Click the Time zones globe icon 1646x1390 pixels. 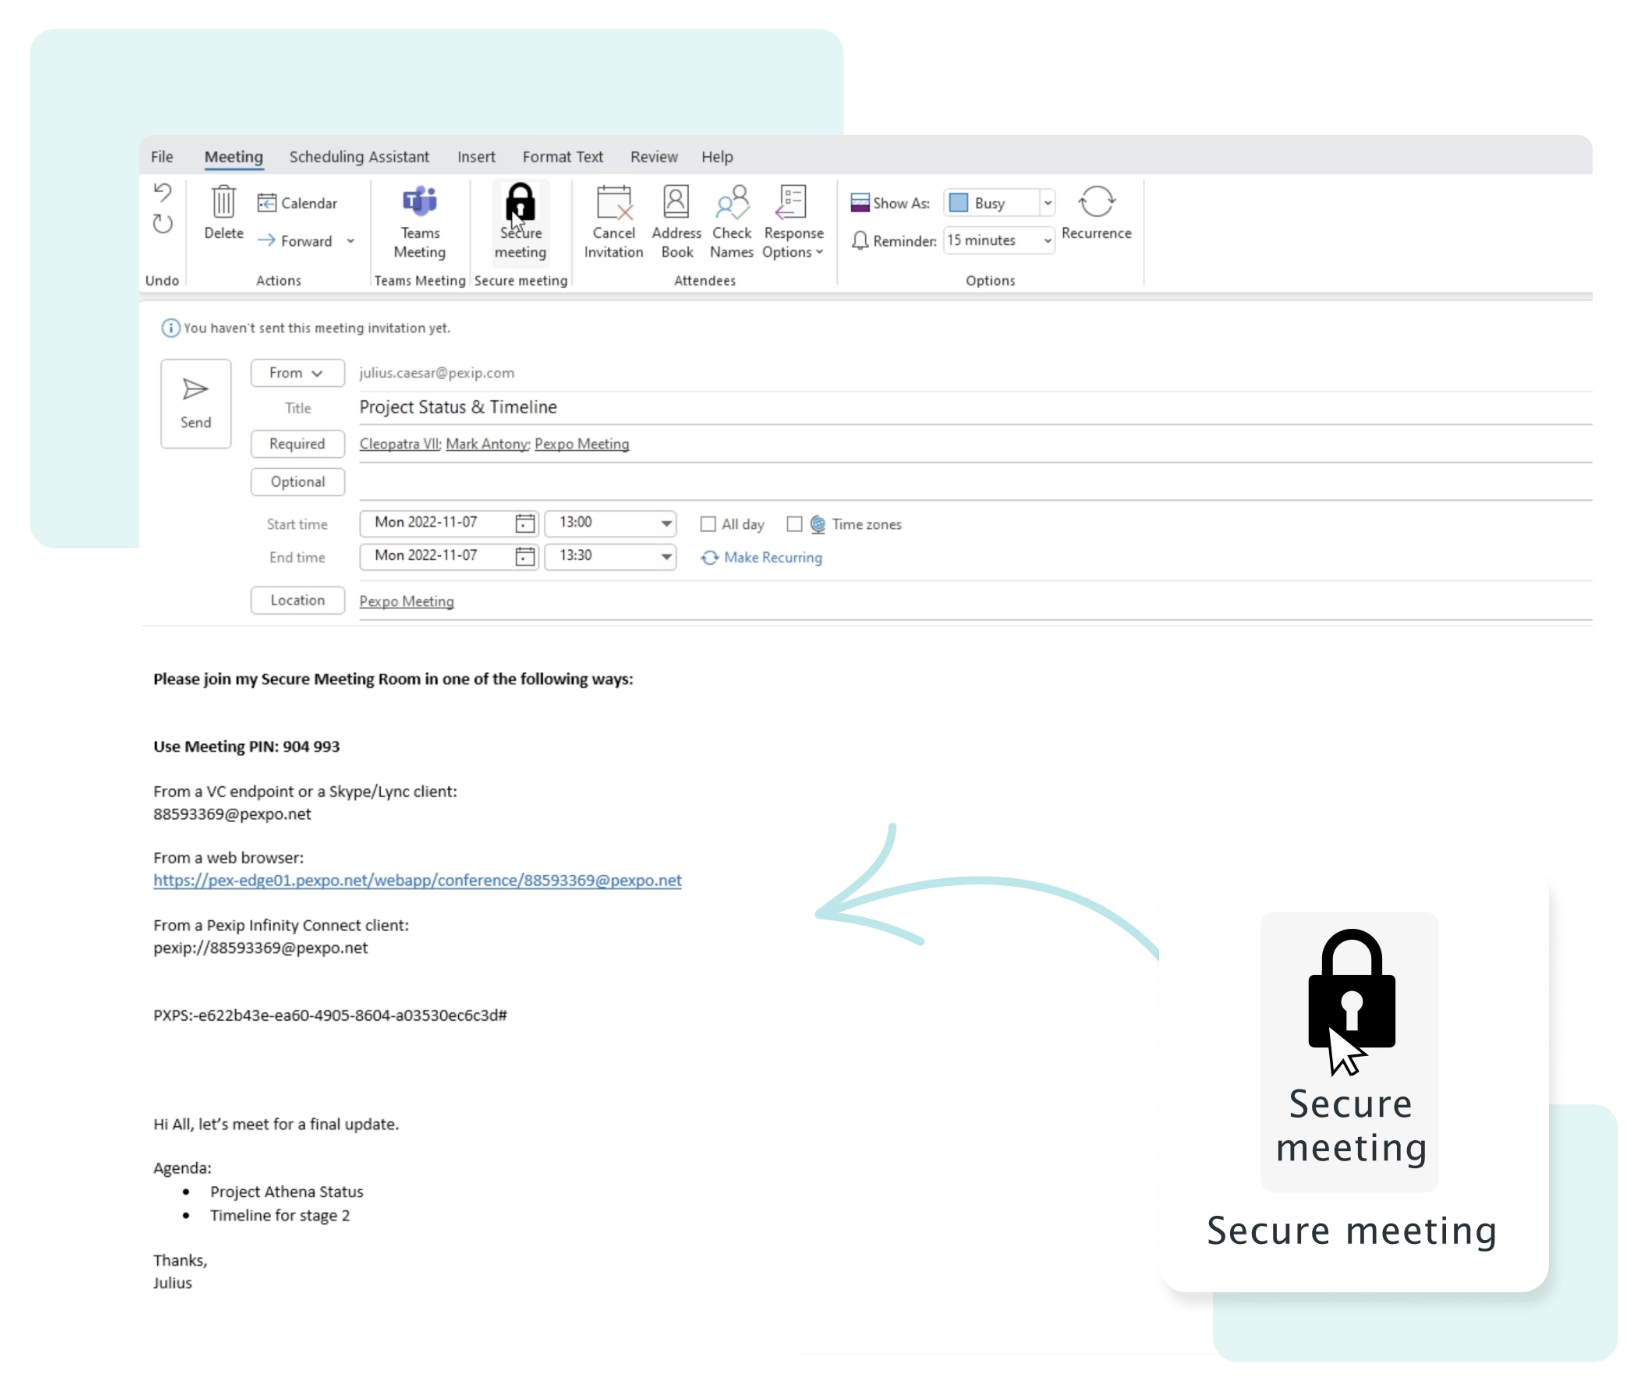pyautogui.click(x=818, y=524)
